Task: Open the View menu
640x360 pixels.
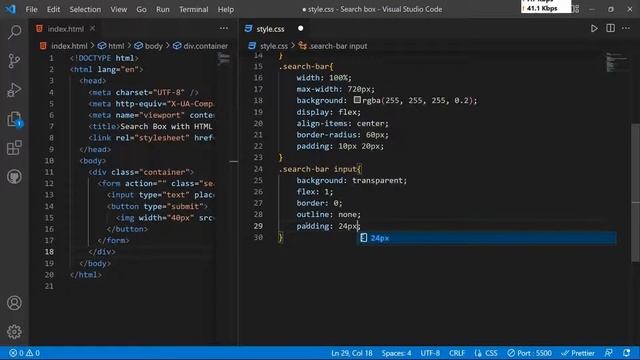Action: (x=118, y=9)
